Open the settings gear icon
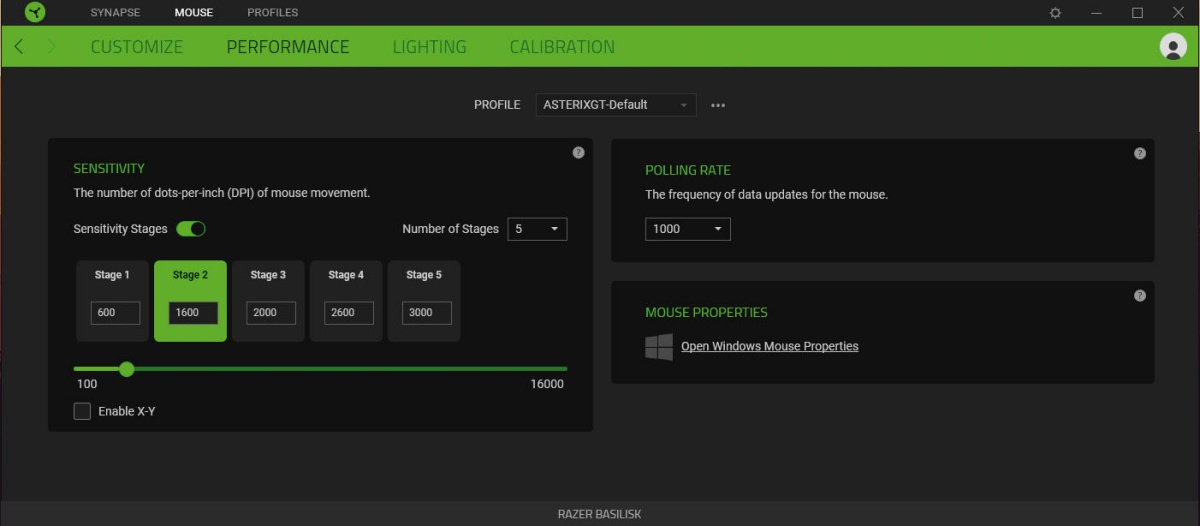The image size is (1200, 526). 1055,13
